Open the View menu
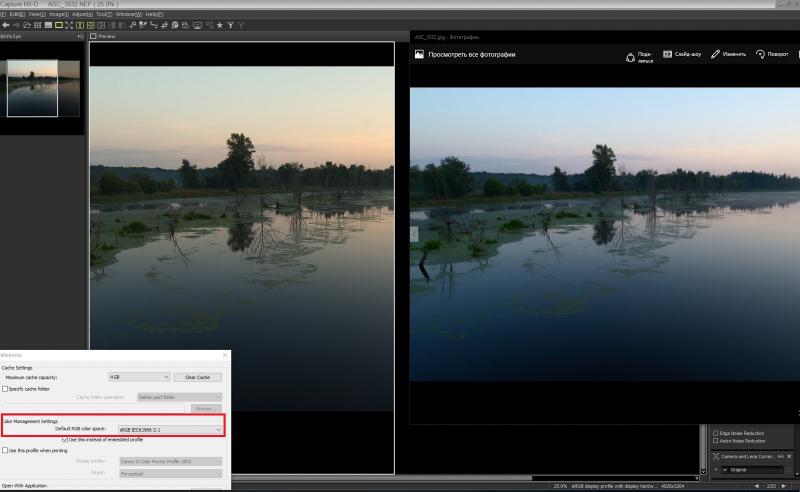Viewport: 800px width, 492px height. pyautogui.click(x=37, y=14)
